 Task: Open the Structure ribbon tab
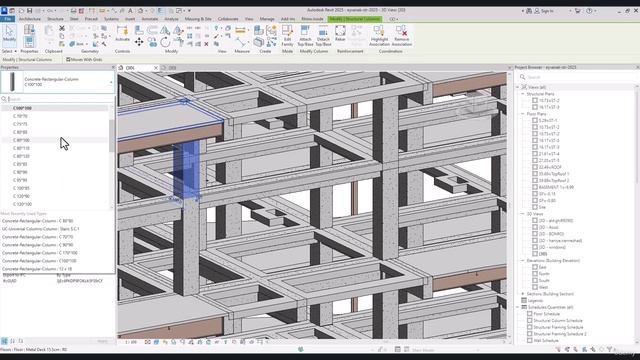[55, 19]
